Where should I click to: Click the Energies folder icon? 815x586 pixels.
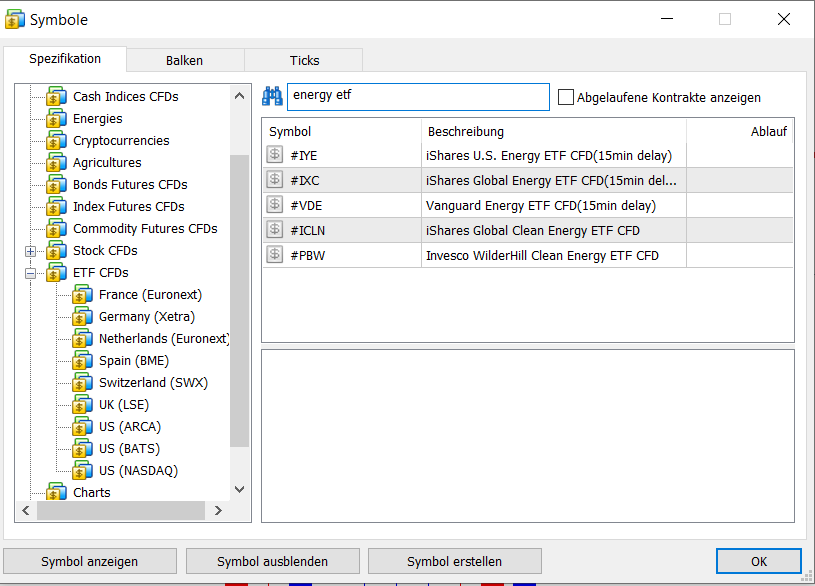coord(56,119)
